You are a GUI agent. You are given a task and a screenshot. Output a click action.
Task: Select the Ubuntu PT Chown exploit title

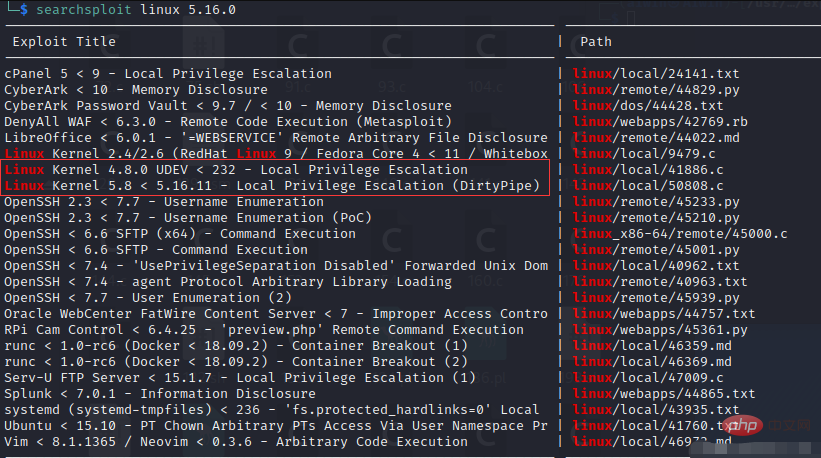point(276,426)
